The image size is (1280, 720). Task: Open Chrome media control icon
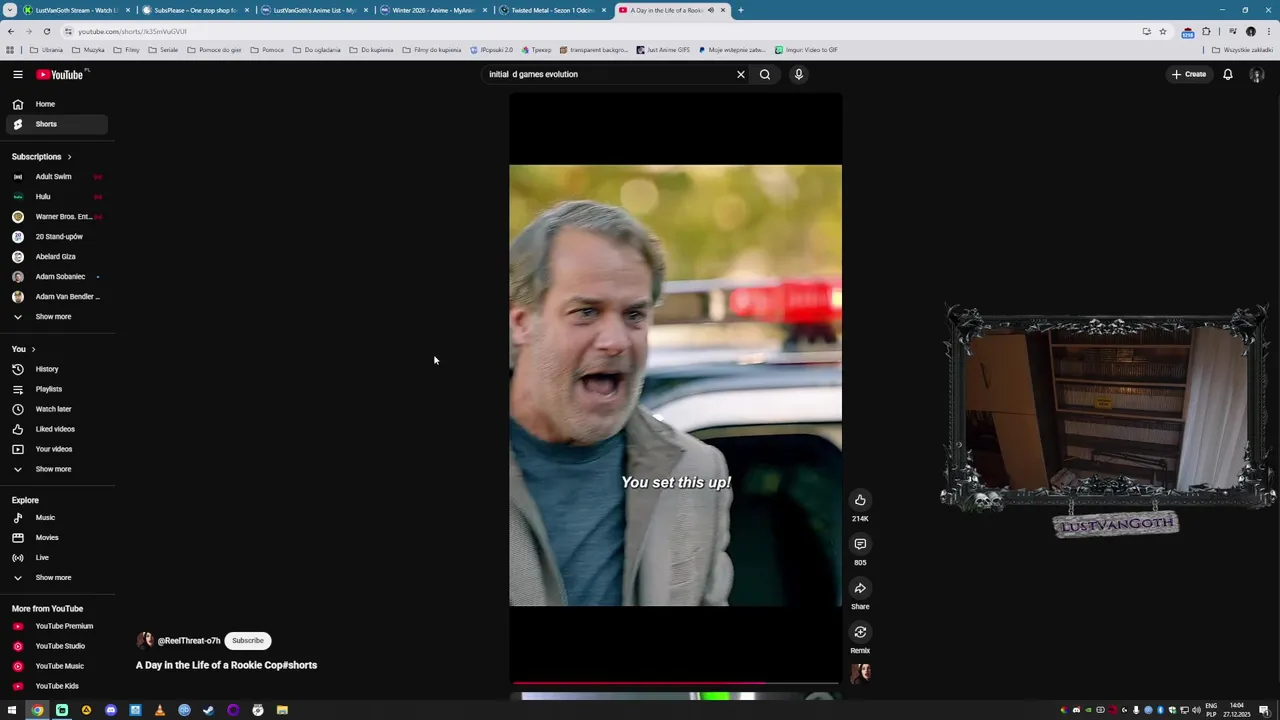tap(1233, 31)
